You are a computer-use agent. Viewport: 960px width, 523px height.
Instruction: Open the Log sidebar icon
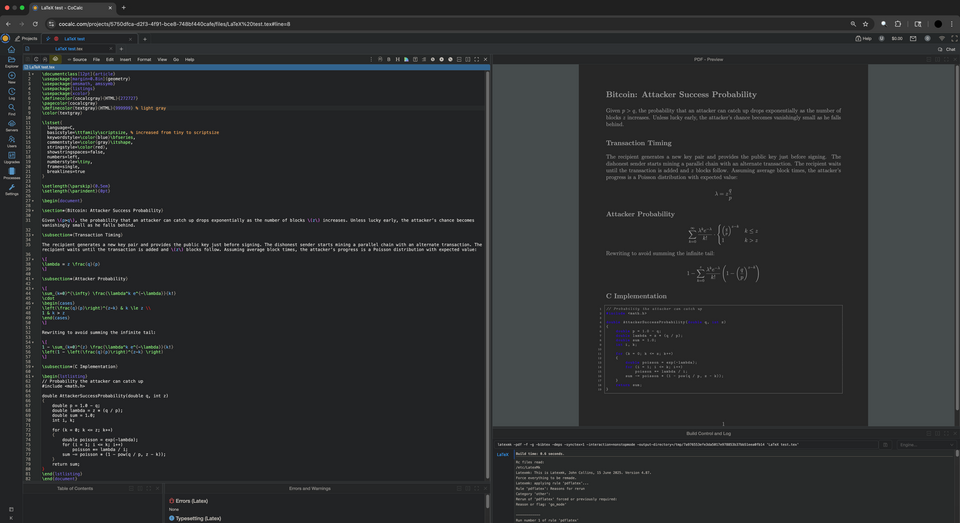tap(11, 93)
